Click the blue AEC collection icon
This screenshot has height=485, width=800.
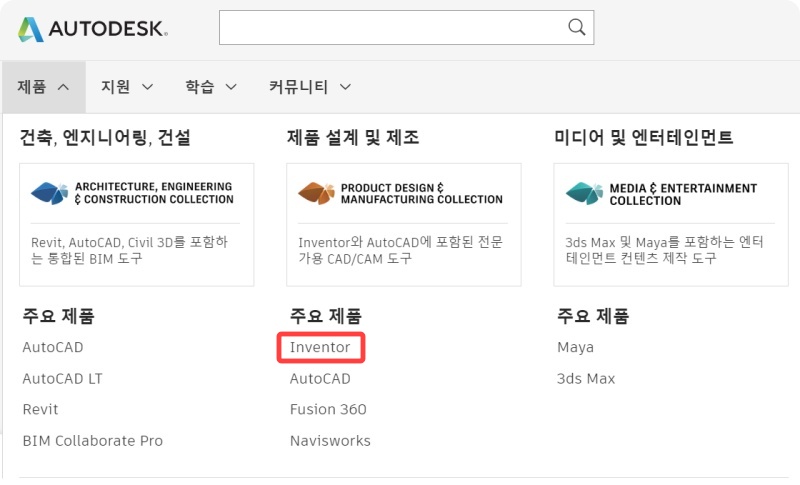pos(49,193)
